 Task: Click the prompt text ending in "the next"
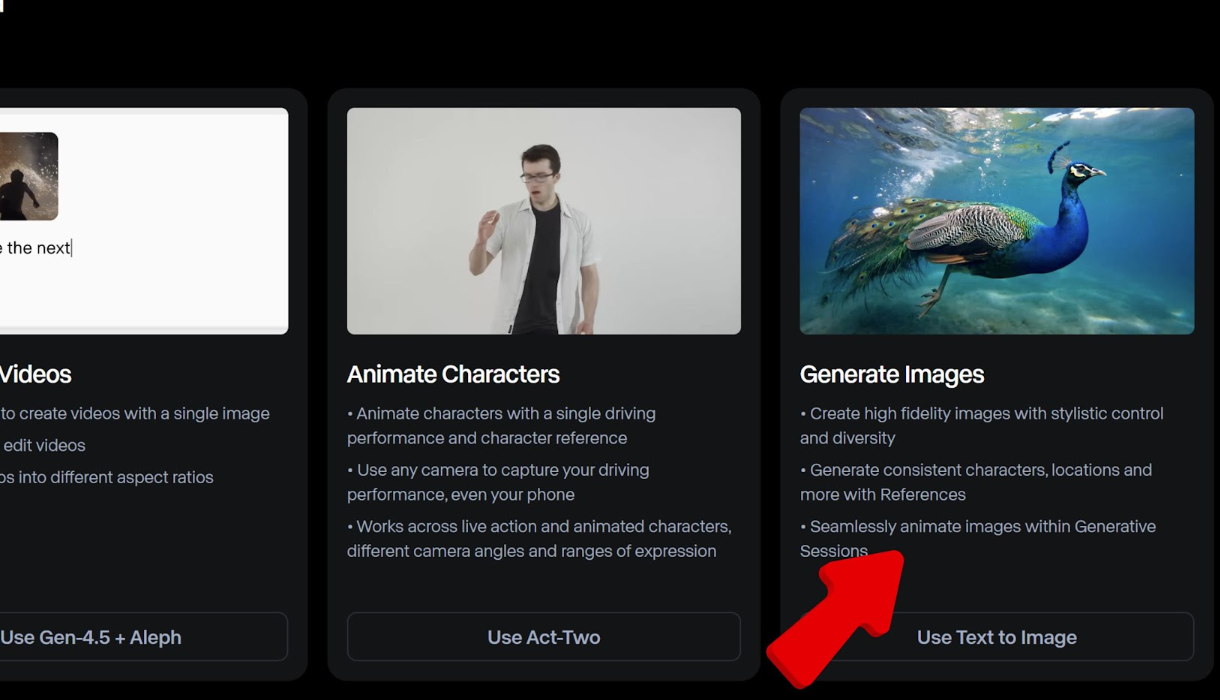38,248
